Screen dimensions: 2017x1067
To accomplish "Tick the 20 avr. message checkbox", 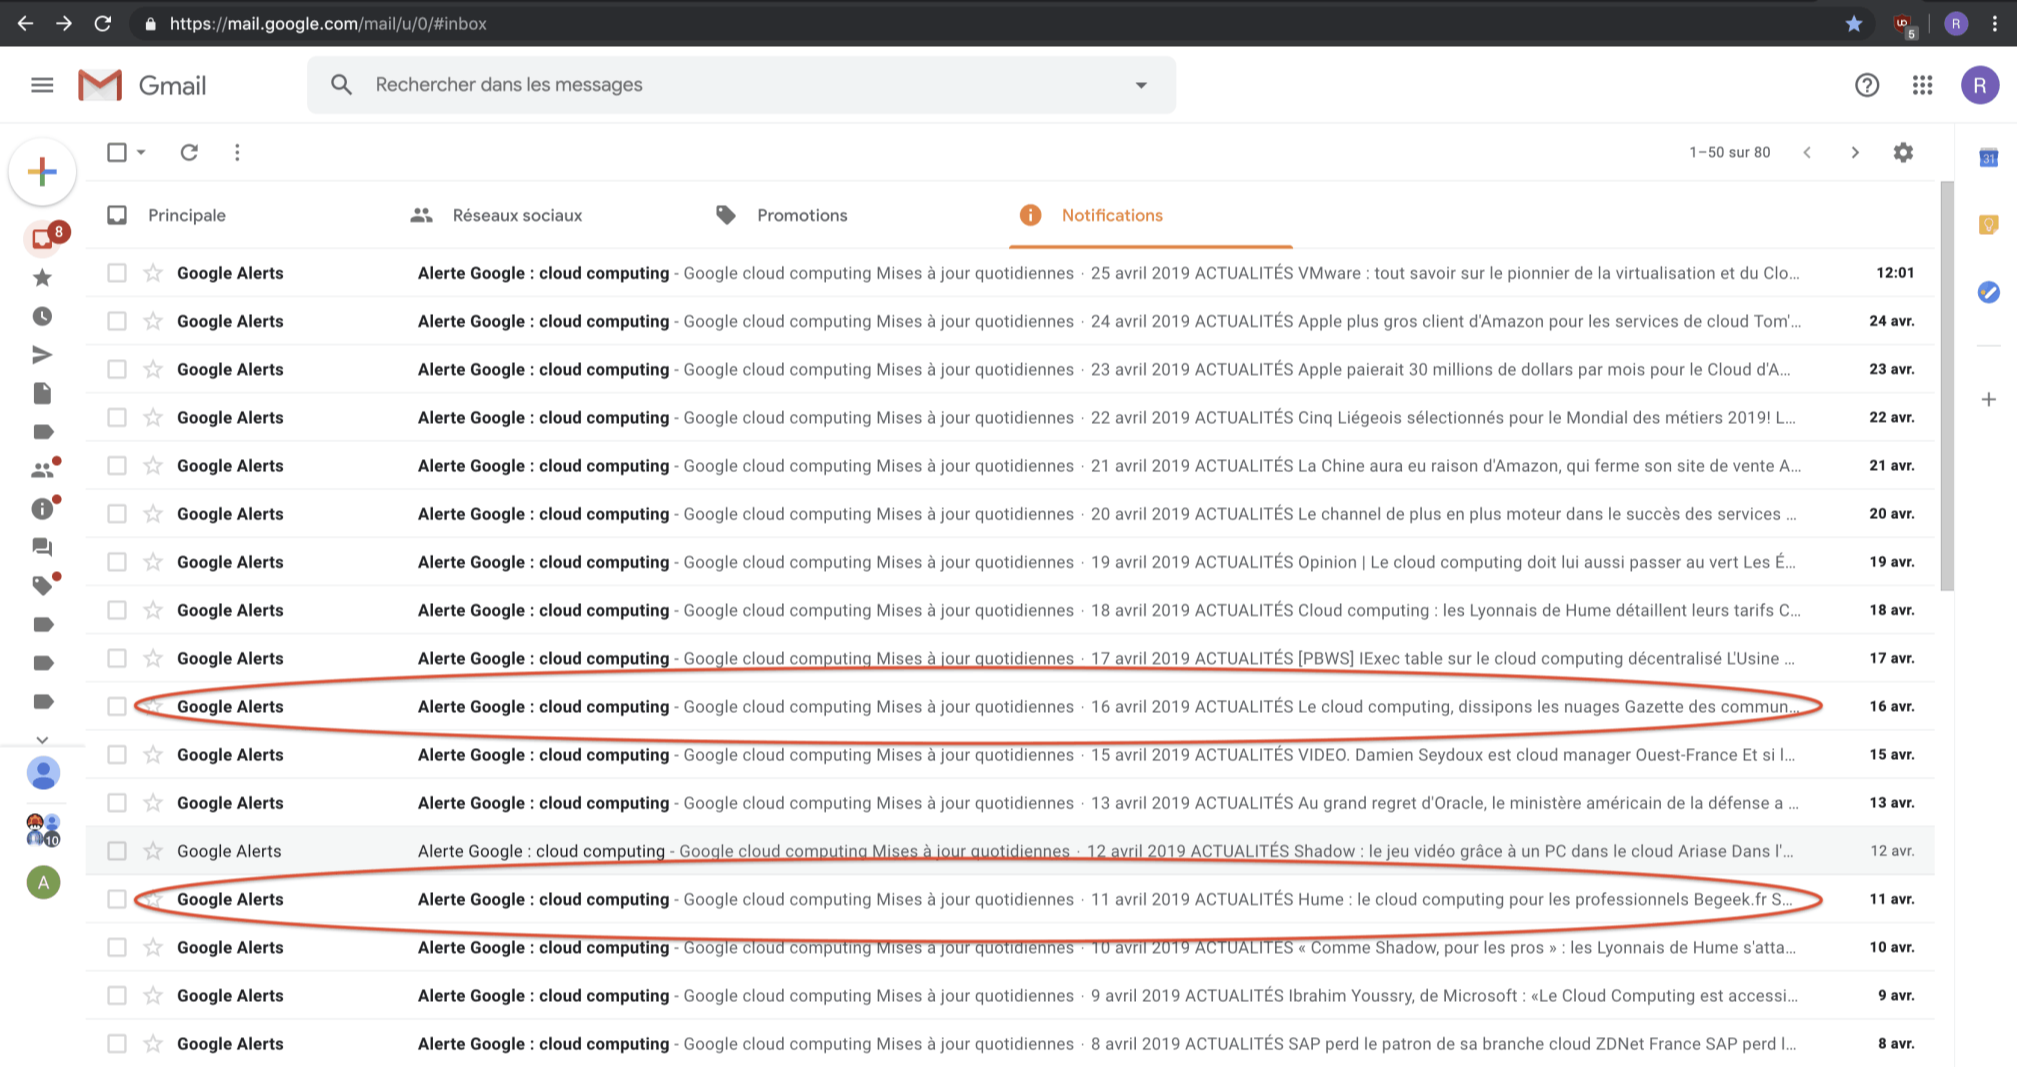I will tap(117, 514).
